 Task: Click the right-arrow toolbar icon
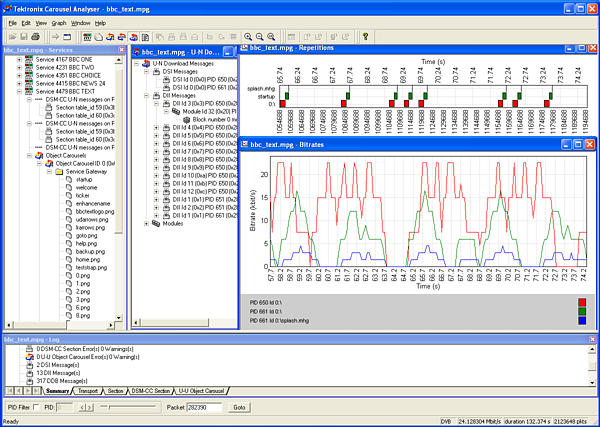(56, 37)
